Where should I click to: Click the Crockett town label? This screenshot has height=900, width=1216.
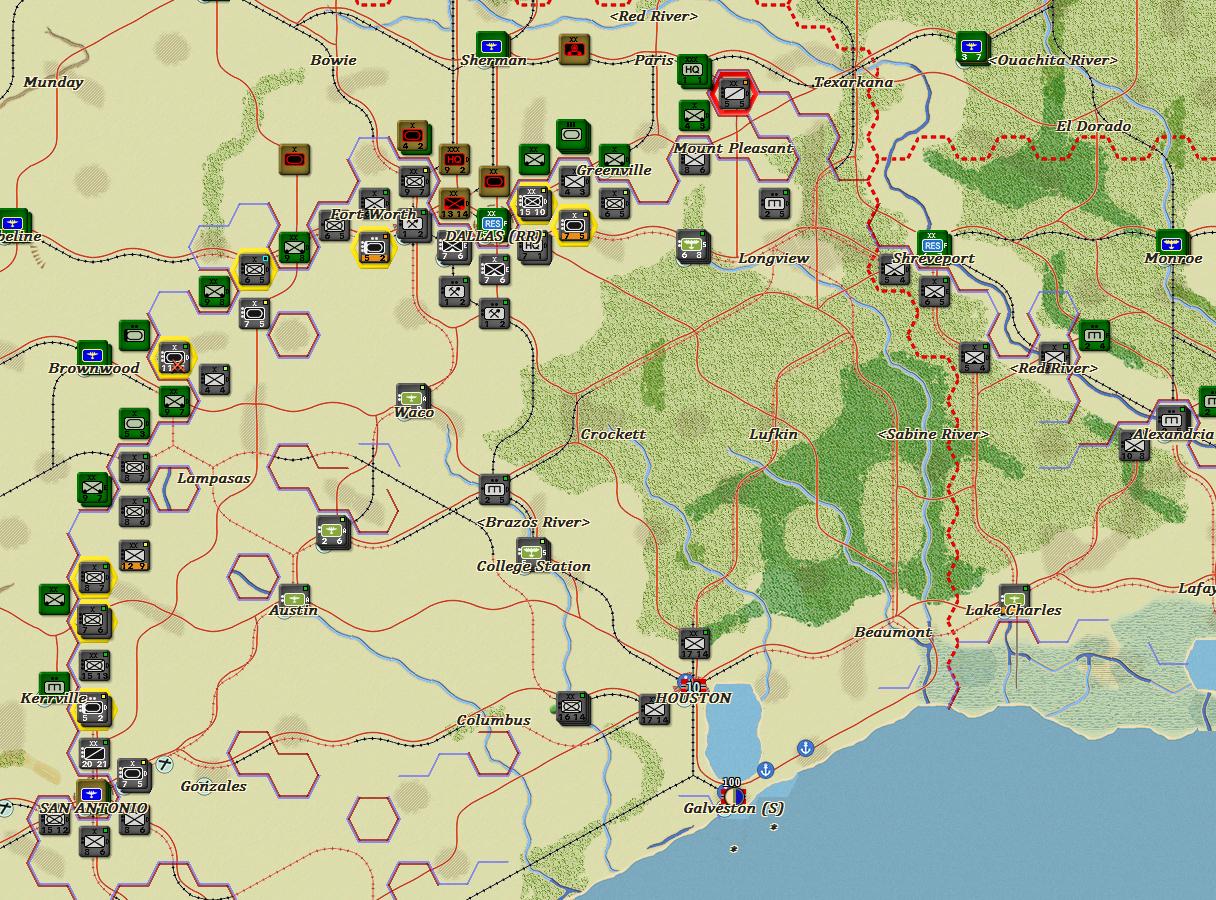coord(613,434)
